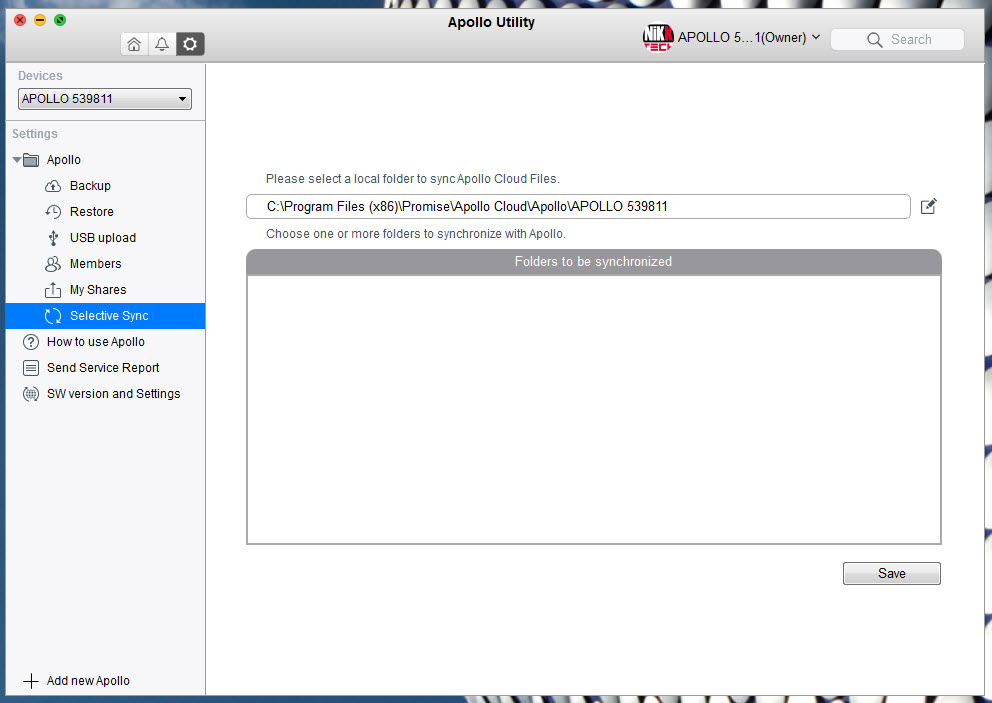Select USB upload in sidebar
This screenshot has height=703, width=992.
click(x=105, y=238)
